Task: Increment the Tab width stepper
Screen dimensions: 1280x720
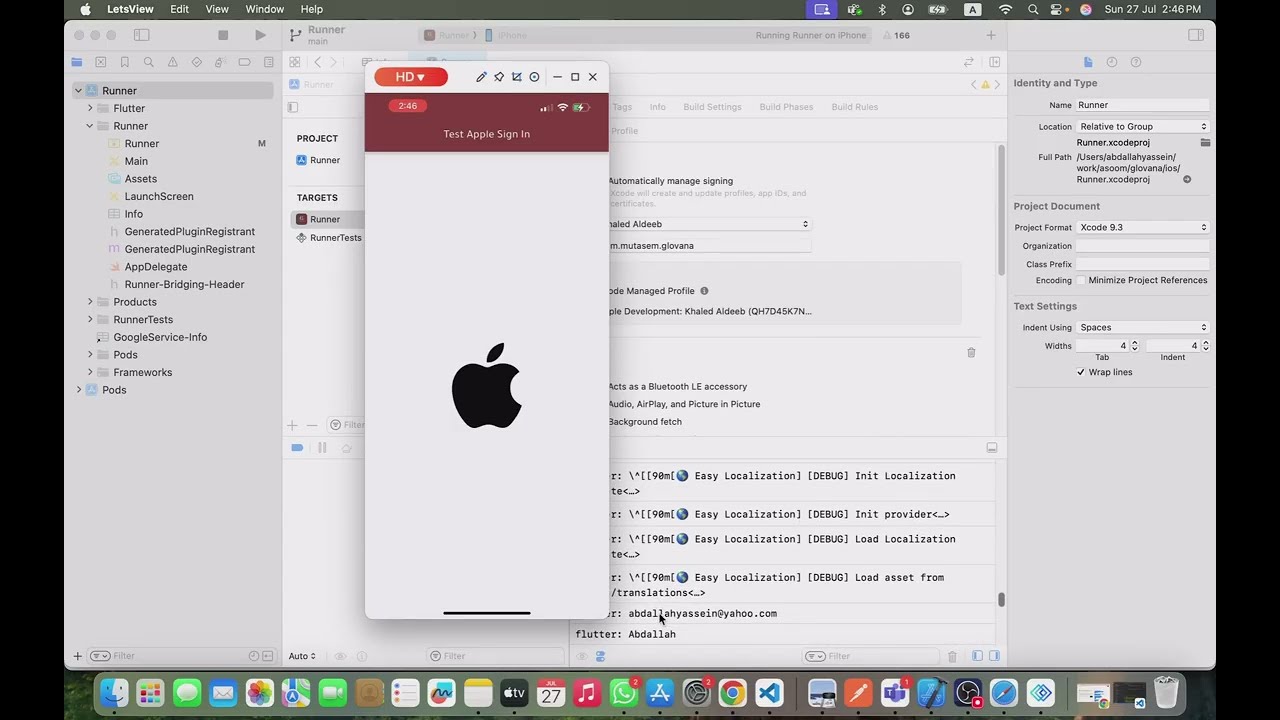Action: pos(1134,343)
